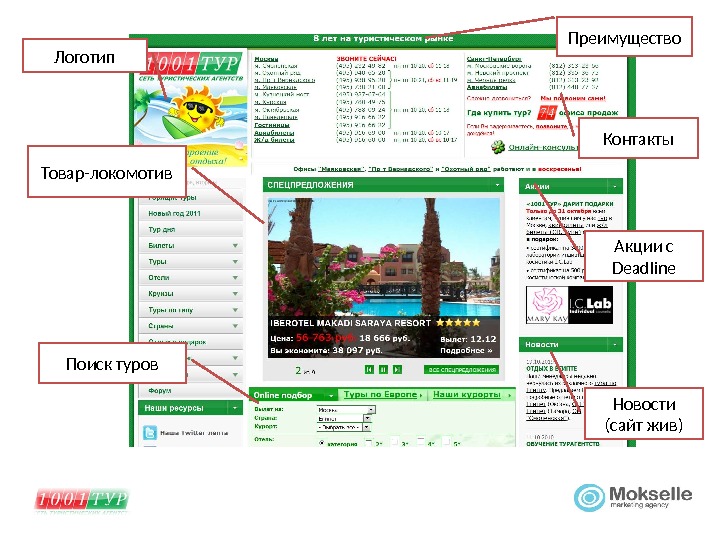Open the Новый год 2011 menu item

191,214
